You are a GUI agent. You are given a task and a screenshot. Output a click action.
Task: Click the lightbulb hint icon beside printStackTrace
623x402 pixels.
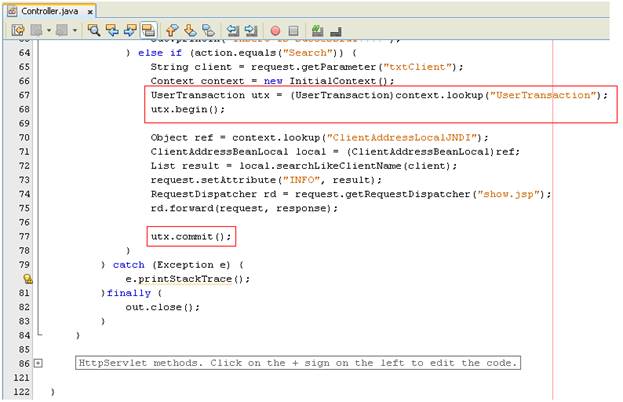[x=28, y=279]
